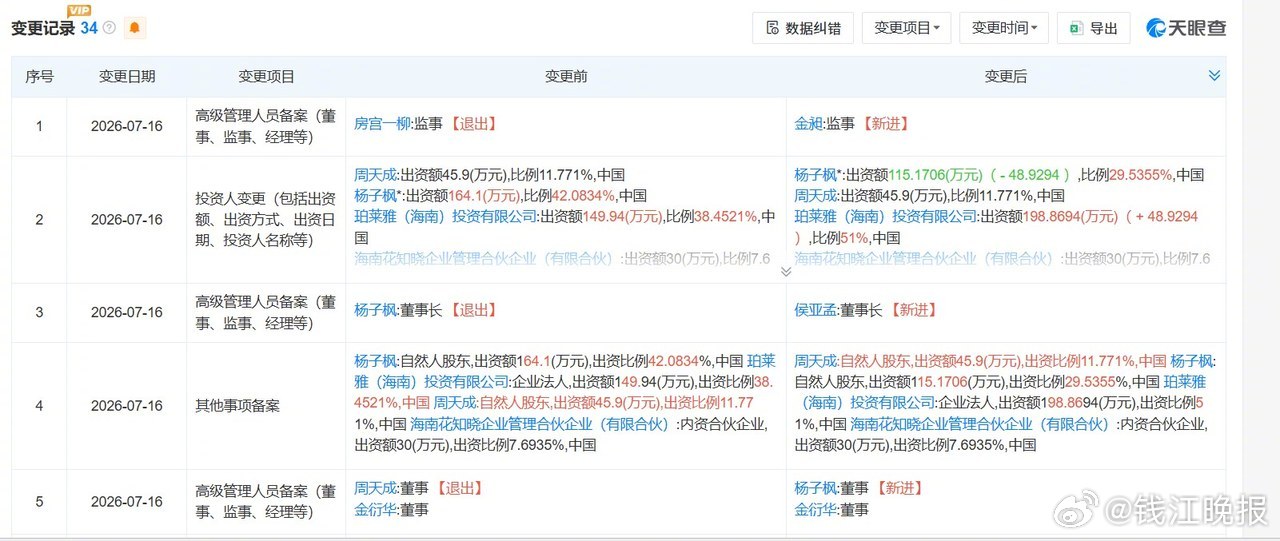The image size is (1280, 541).
Task: Click 周天成 董事 link in row 5 变更前
Action: (376, 488)
